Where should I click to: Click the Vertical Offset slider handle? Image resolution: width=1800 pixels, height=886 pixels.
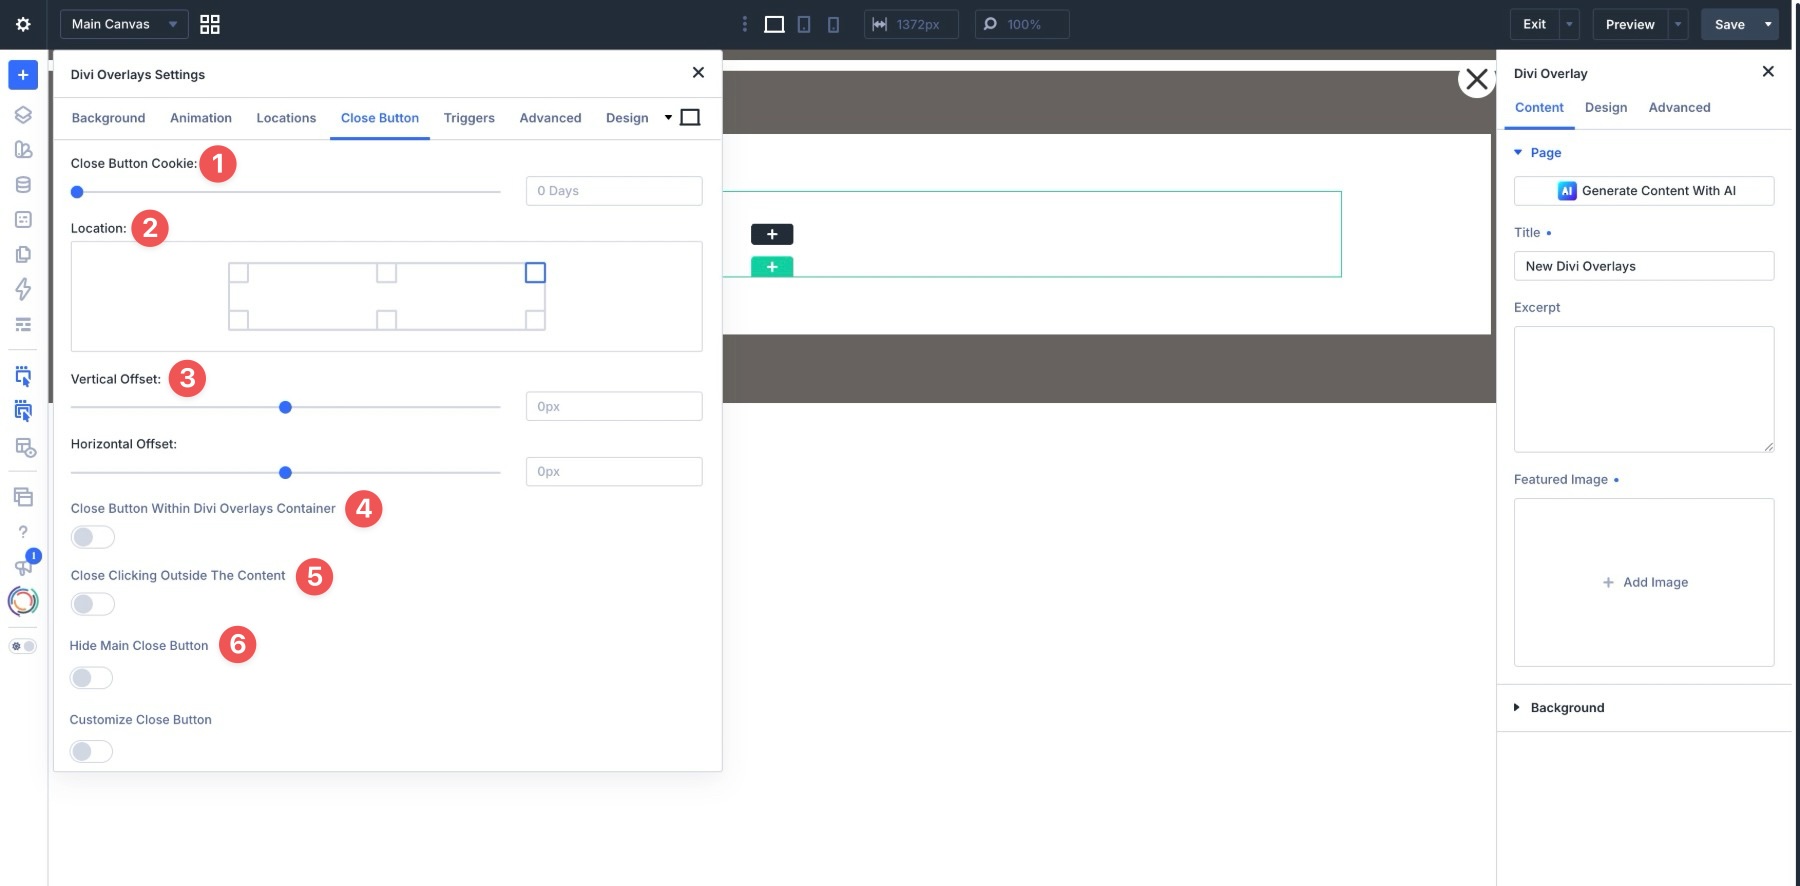(285, 407)
